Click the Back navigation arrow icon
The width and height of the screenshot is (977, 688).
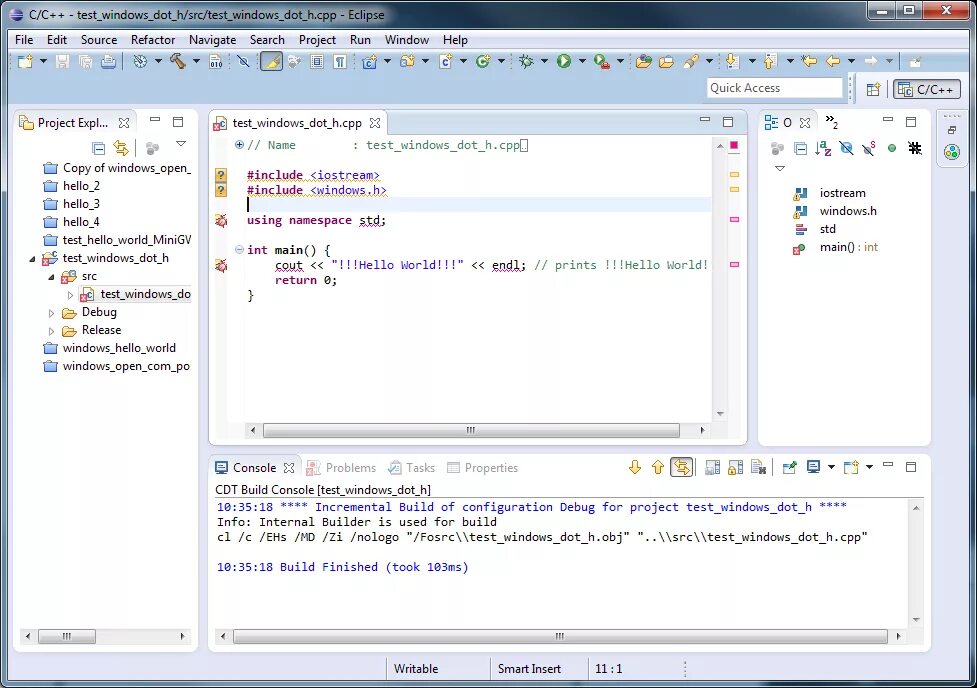833,61
